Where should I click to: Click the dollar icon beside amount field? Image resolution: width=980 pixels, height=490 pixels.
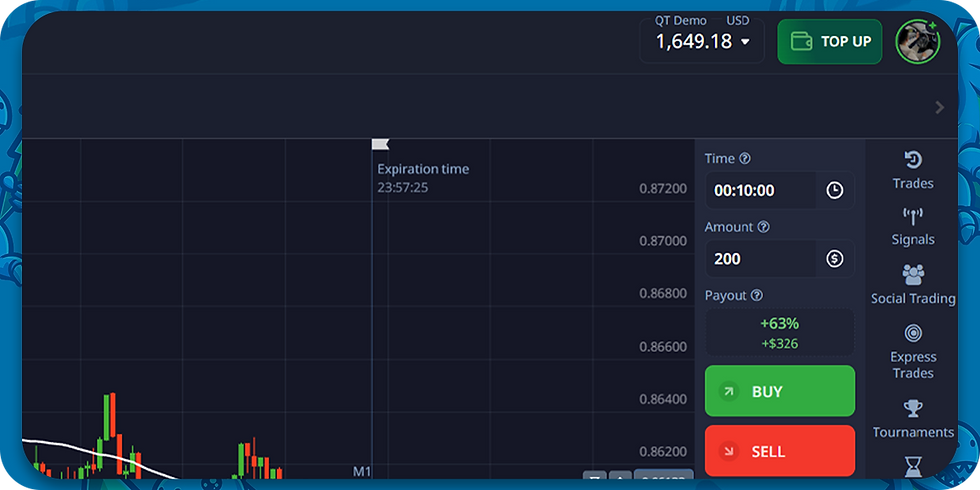pyautogui.click(x=834, y=259)
